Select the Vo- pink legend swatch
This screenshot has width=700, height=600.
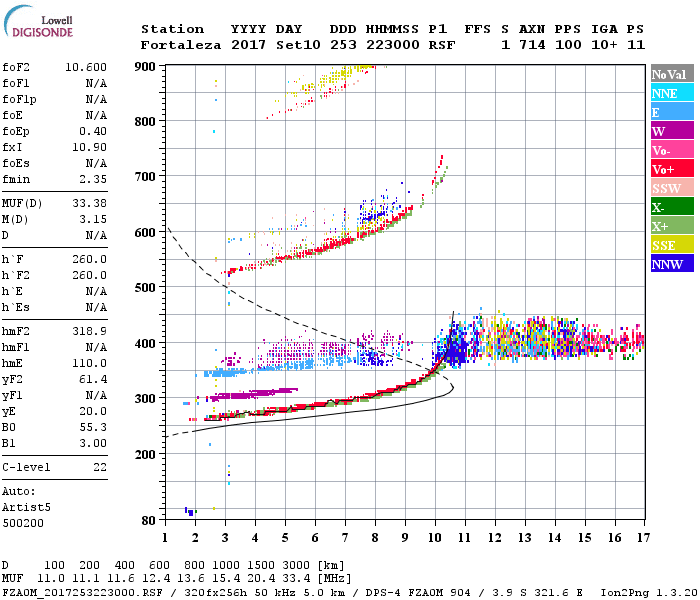[672, 150]
